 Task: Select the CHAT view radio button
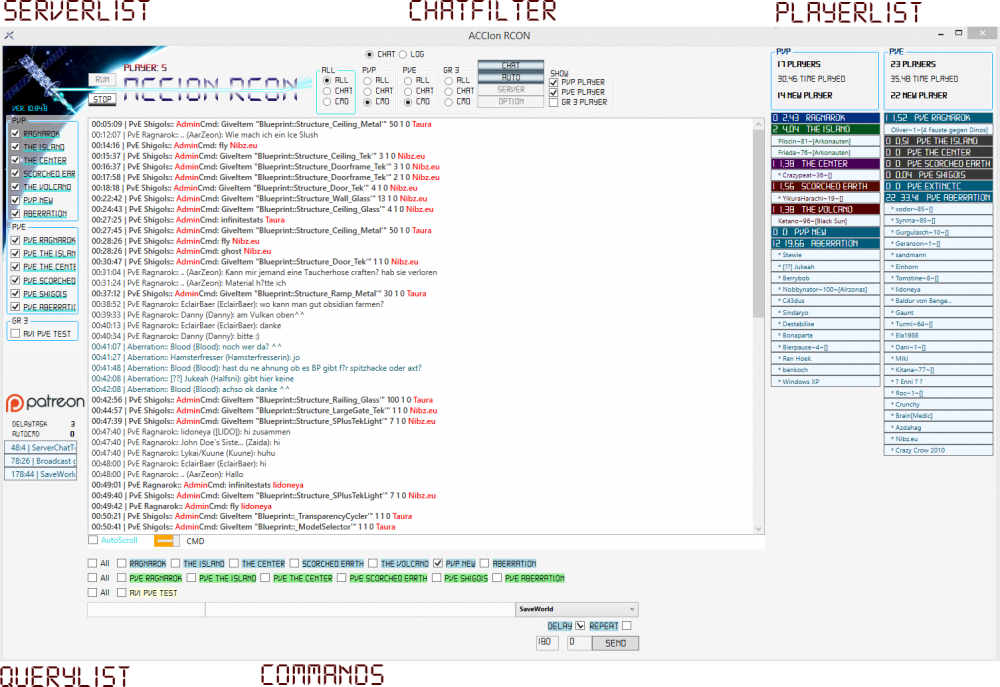[369, 54]
